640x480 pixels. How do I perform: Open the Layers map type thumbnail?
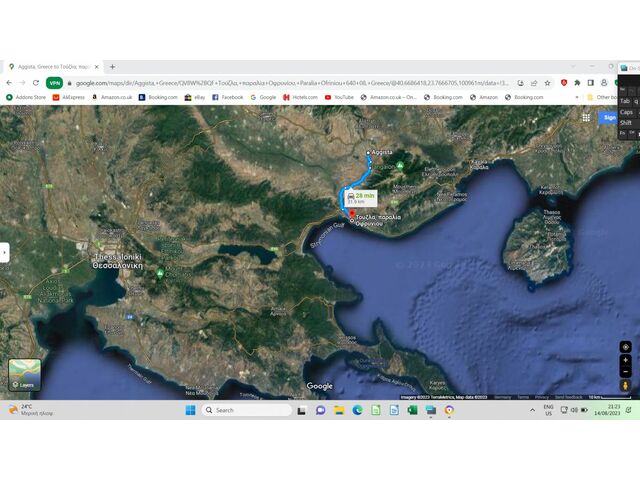click(25, 374)
